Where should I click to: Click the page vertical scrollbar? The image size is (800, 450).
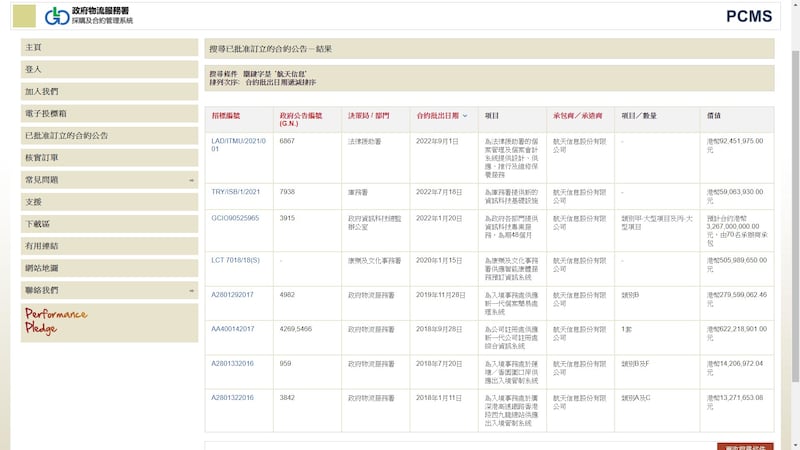[x=794, y=200]
